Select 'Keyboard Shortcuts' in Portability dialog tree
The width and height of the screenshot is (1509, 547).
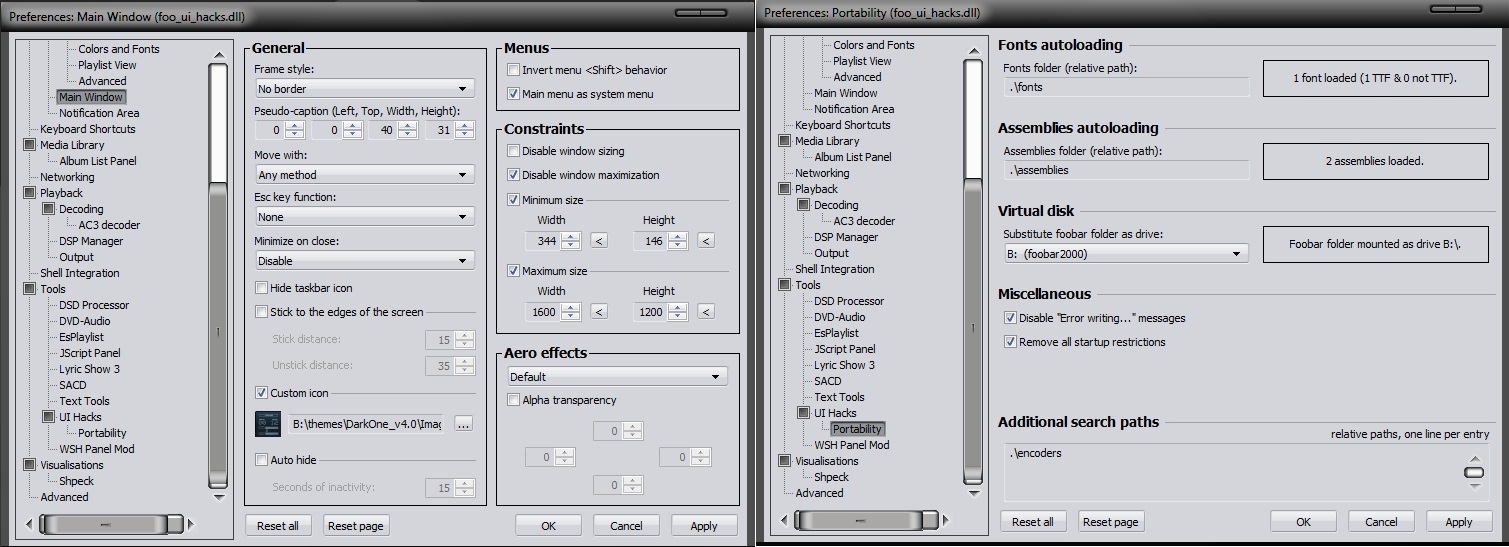pos(842,125)
